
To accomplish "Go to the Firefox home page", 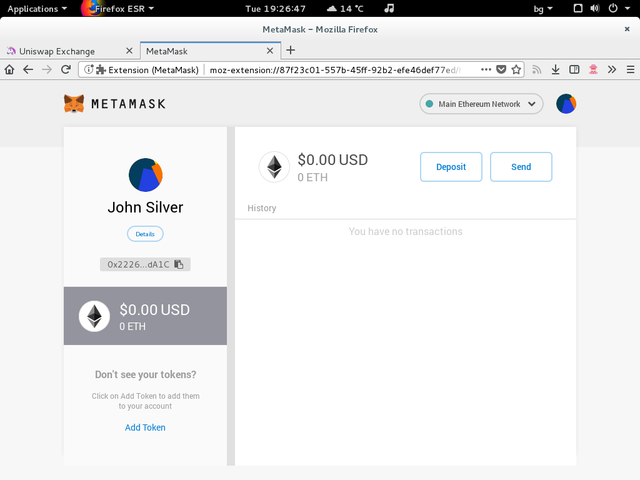I will pos(9,70).
